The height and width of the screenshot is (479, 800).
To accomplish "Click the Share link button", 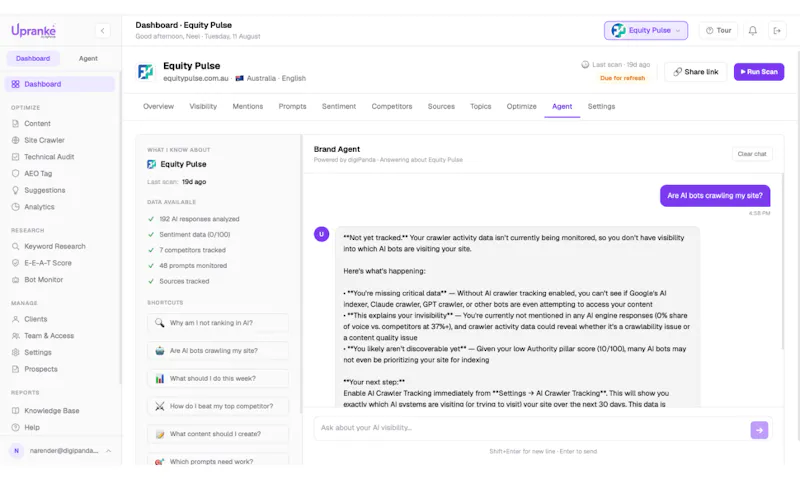I will pyautogui.click(x=695, y=72).
